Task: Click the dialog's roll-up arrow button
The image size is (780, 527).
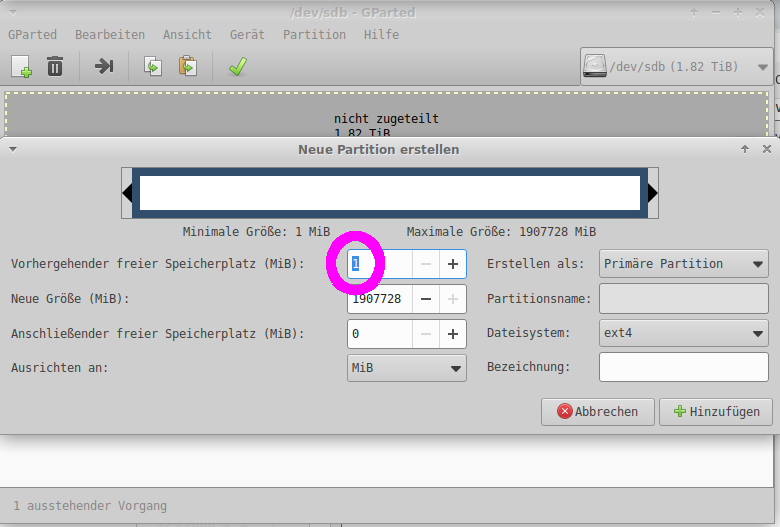Action: pos(745,149)
